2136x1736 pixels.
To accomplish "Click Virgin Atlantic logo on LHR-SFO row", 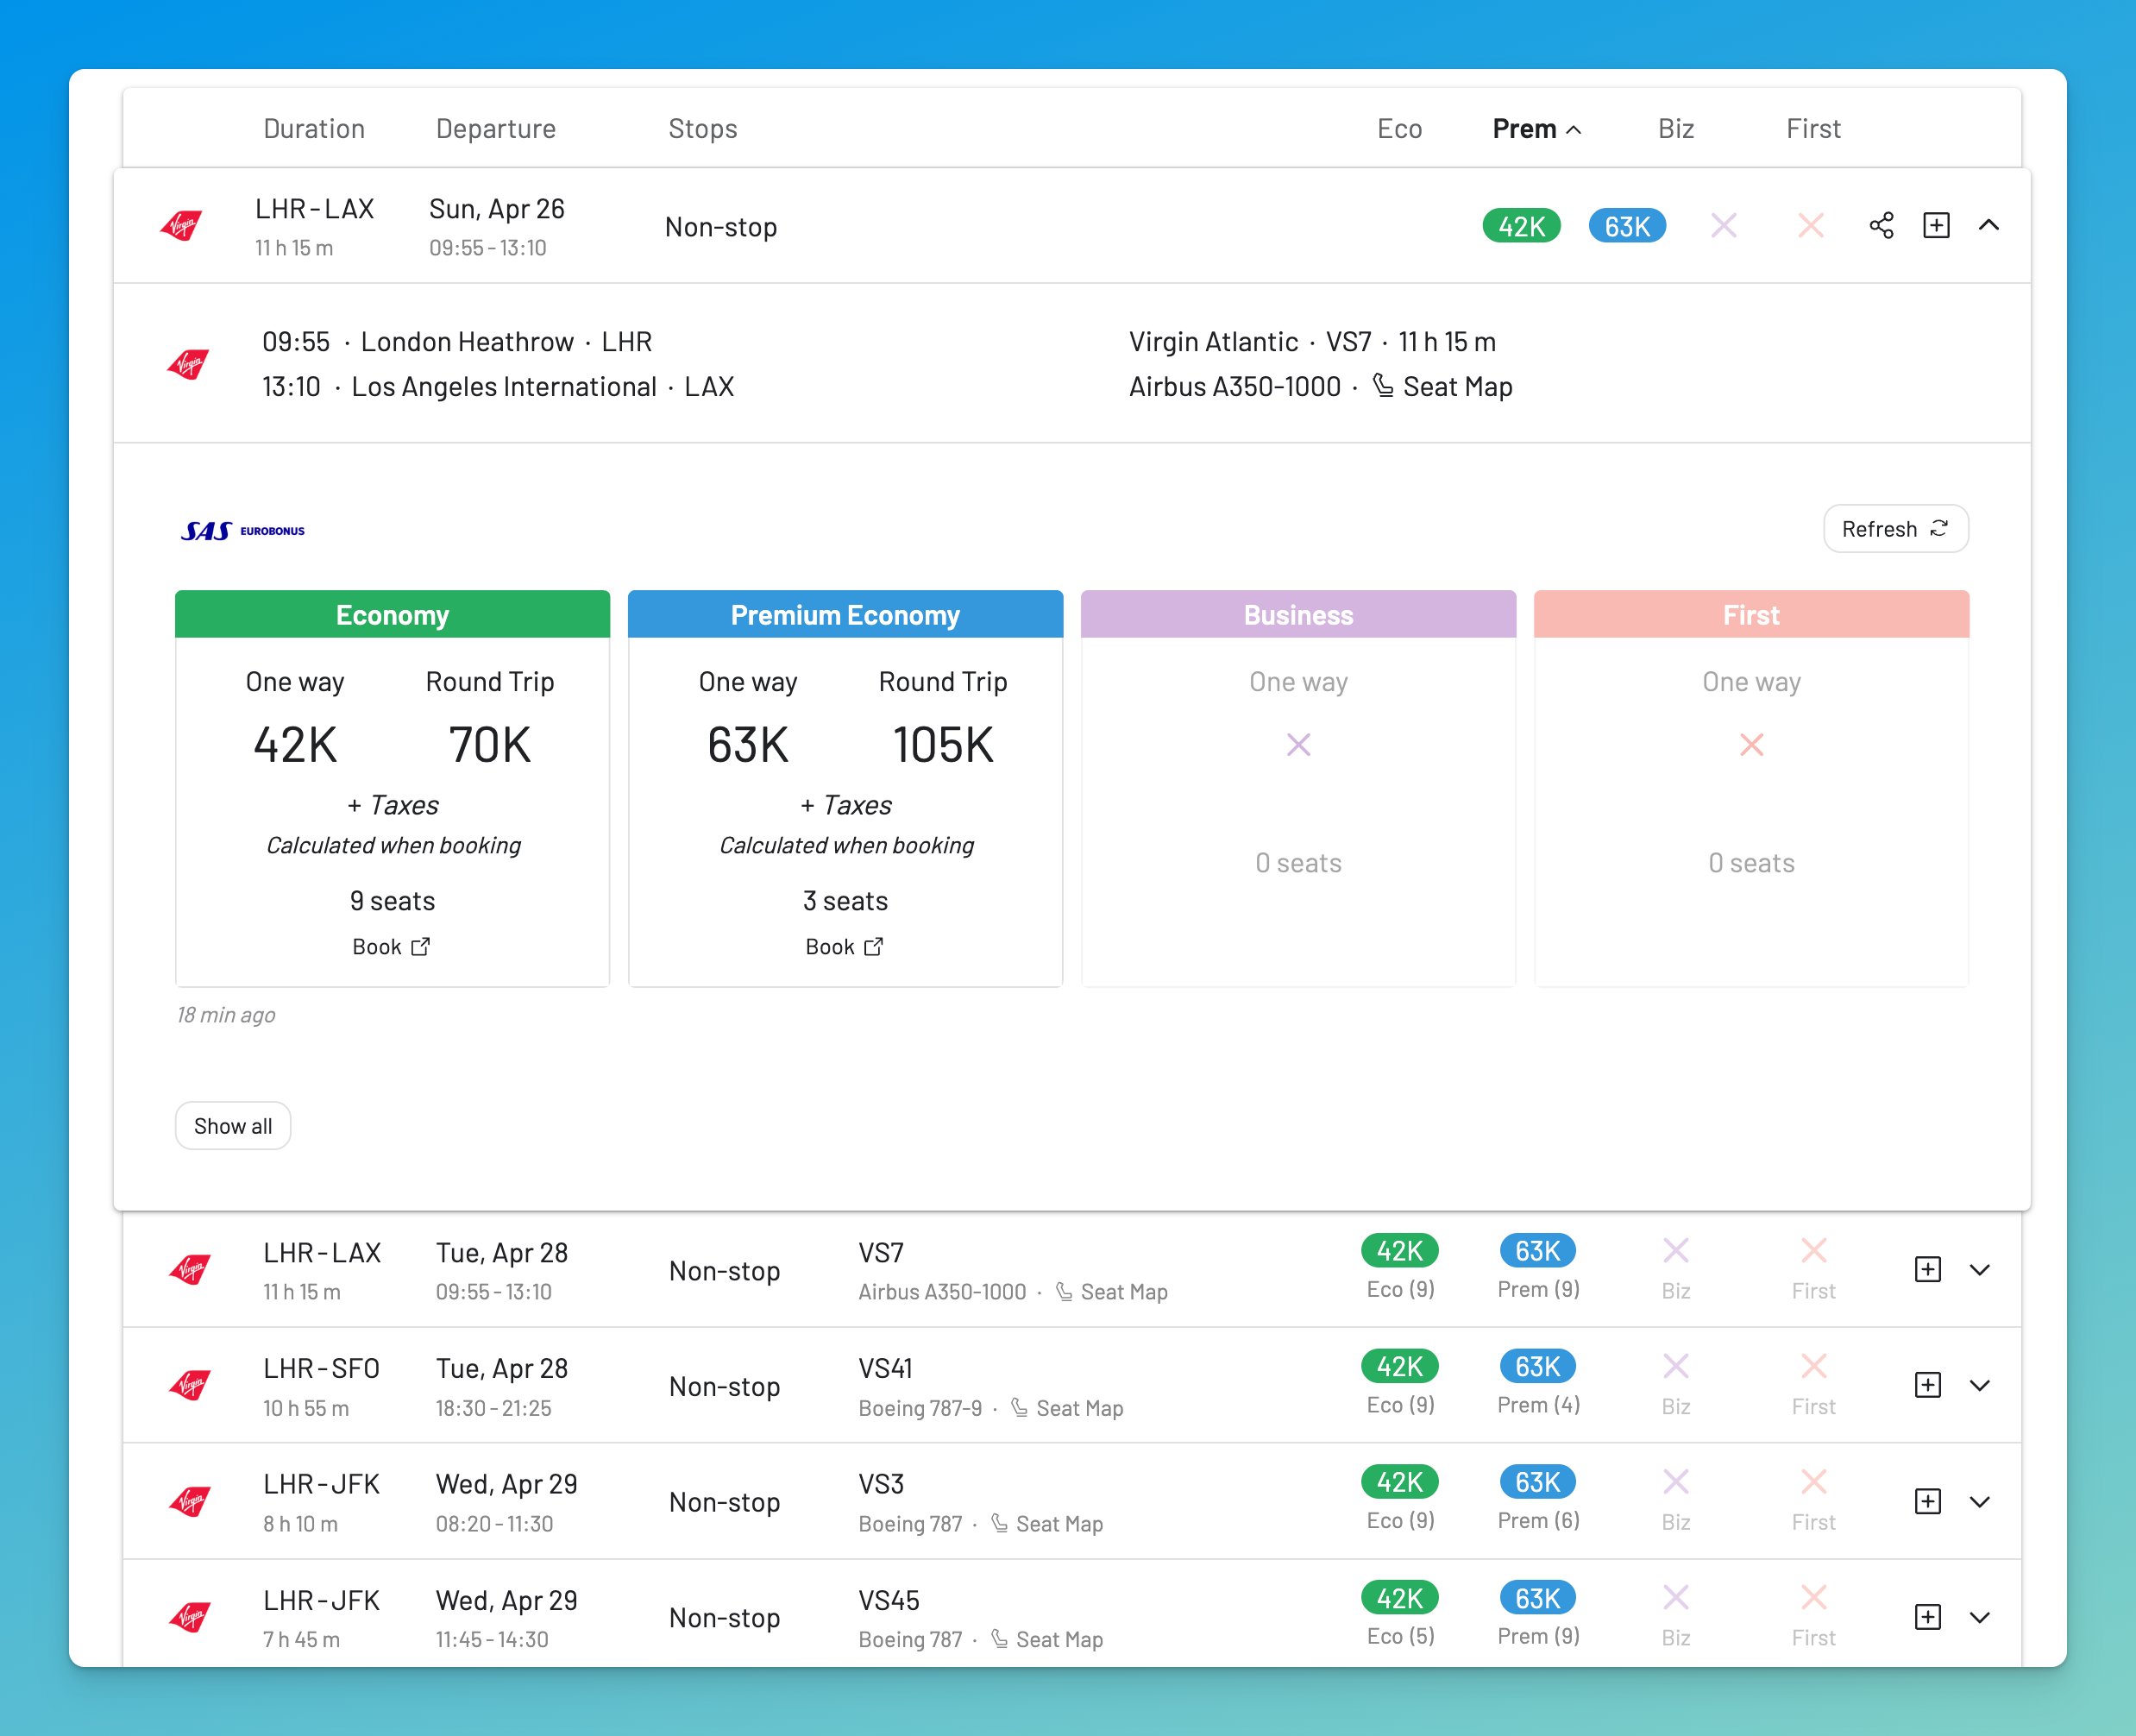I will pyautogui.click(x=190, y=1385).
